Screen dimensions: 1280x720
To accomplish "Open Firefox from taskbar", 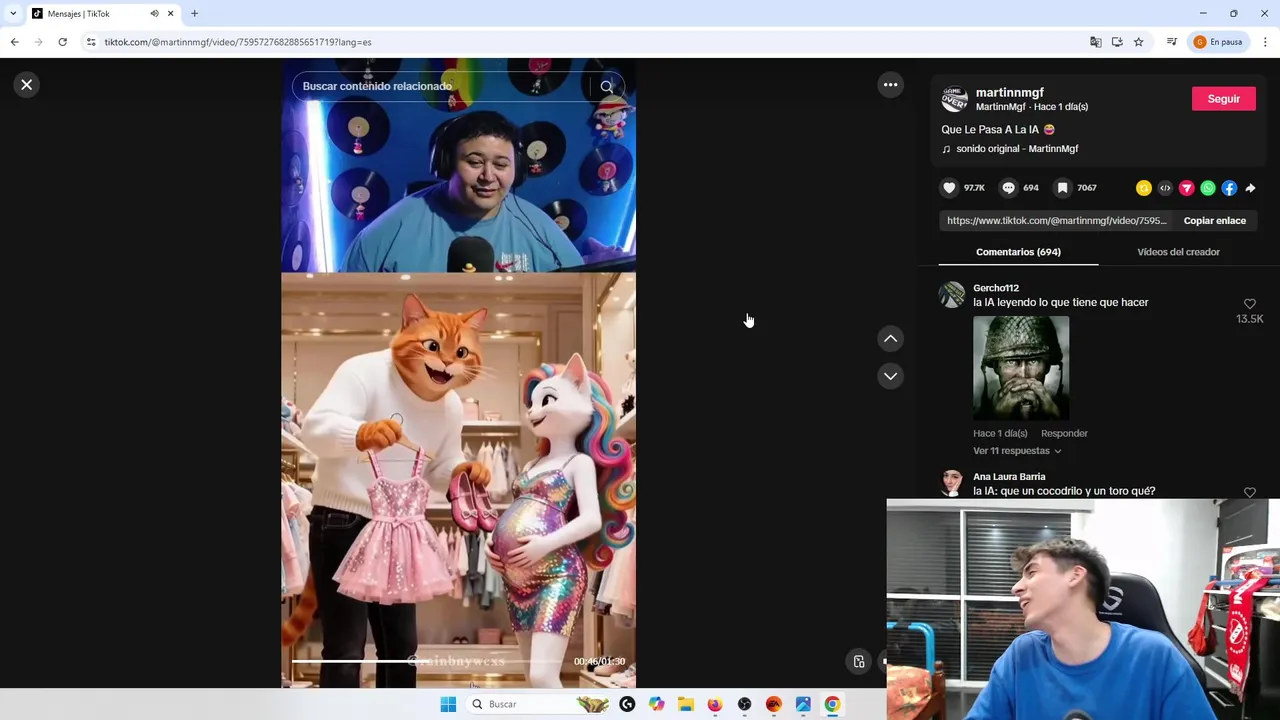I will pyautogui.click(x=714, y=705).
